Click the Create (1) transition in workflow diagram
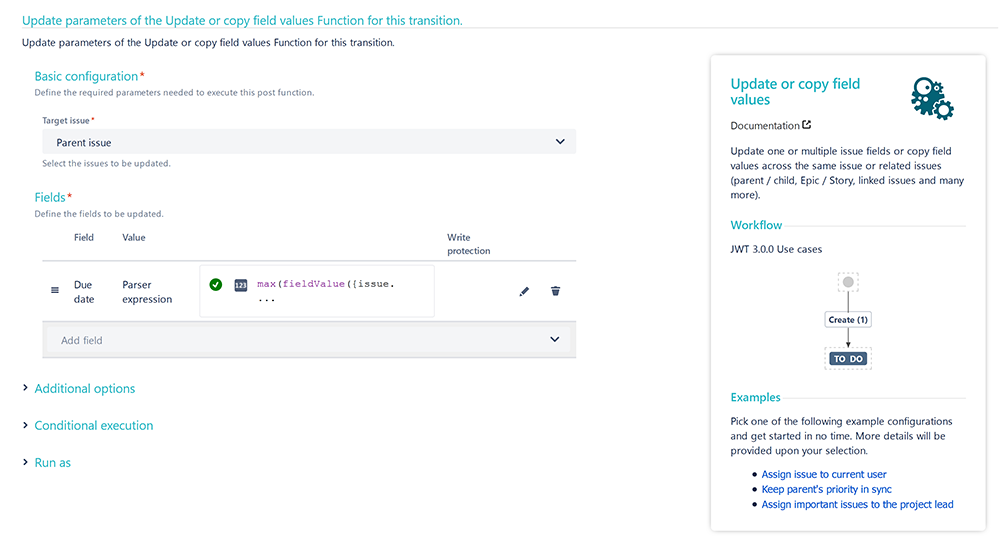This screenshot has width=1000, height=547. (x=848, y=319)
